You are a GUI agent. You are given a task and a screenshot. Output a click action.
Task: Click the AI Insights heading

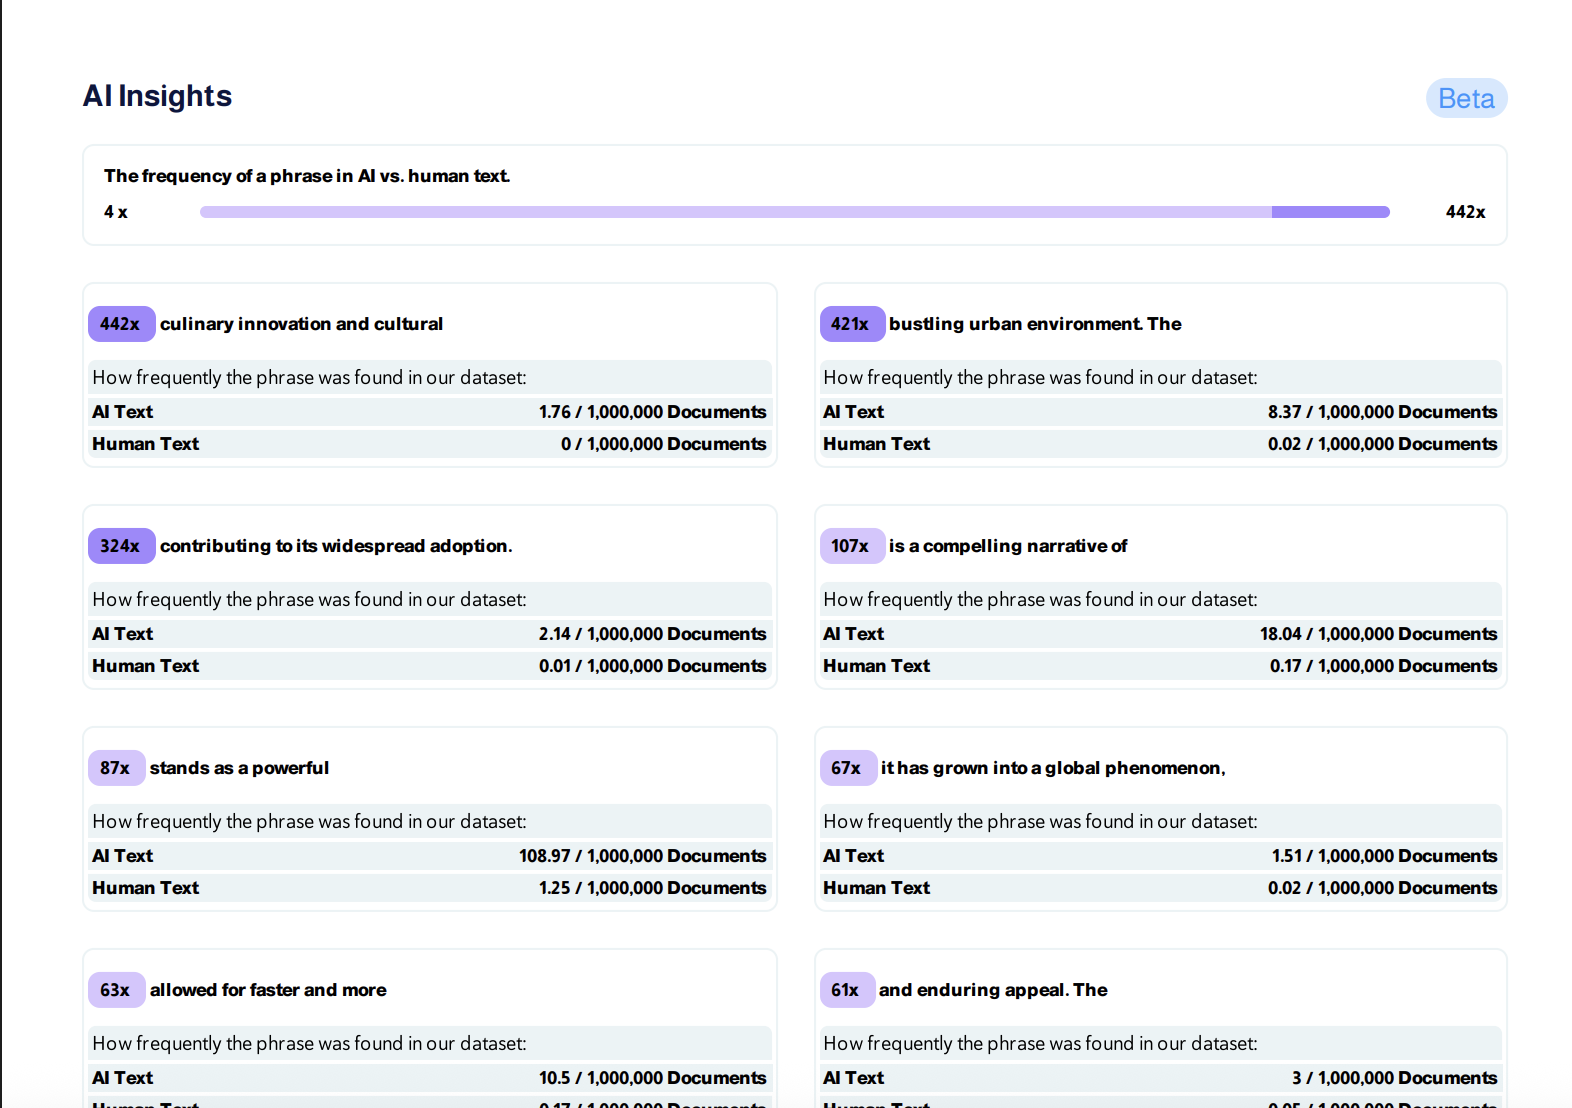[x=157, y=96]
